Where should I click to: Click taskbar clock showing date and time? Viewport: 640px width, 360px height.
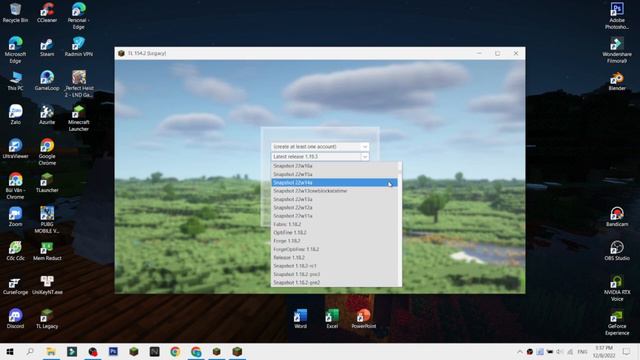pos(604,351)
